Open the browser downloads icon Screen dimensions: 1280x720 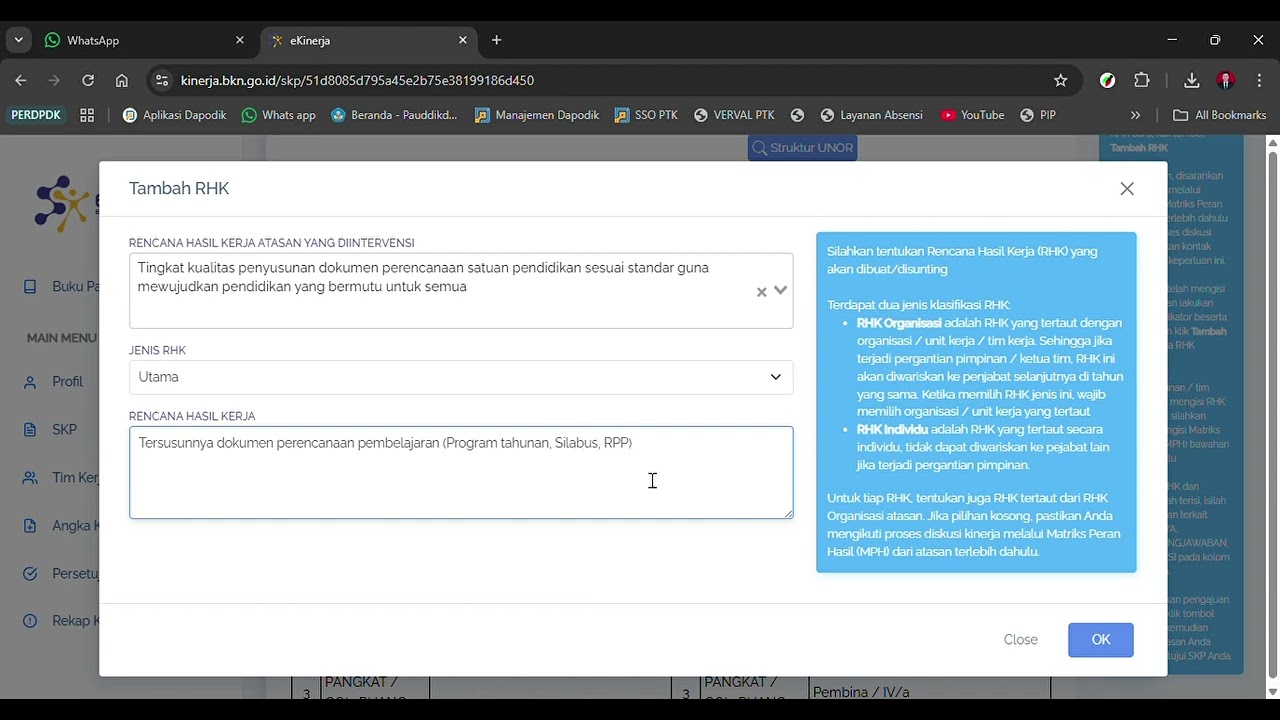1191,80
